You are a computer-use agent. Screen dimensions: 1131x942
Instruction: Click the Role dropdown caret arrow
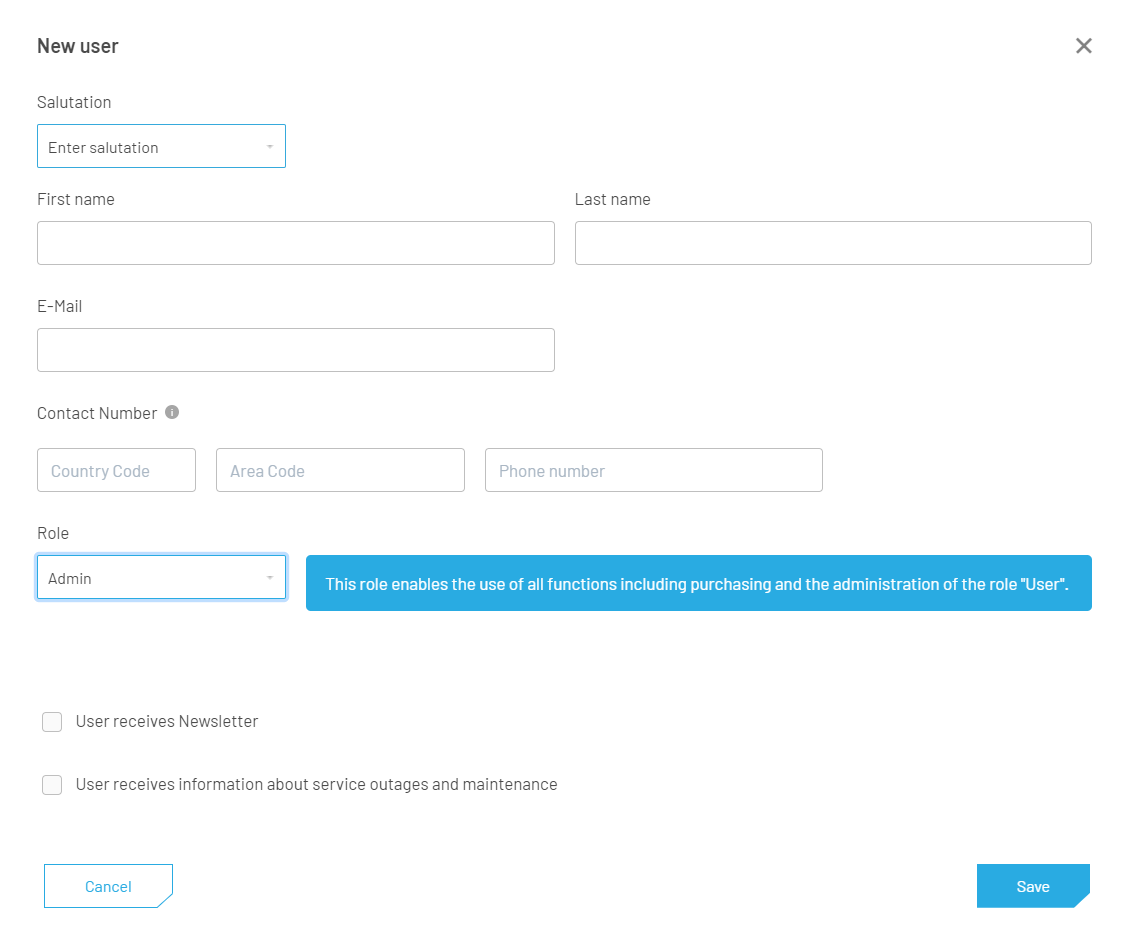coord(269,578)
